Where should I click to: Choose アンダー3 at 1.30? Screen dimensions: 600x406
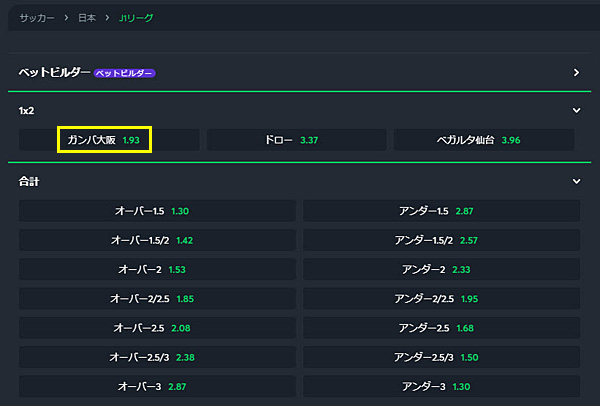(441, 386)
